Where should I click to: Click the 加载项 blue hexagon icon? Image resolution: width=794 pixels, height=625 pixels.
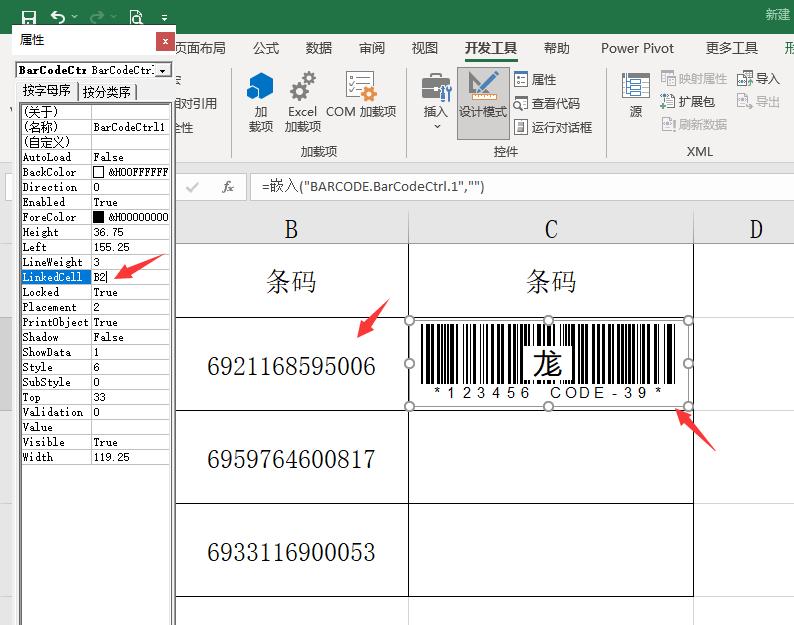[260, 86]
